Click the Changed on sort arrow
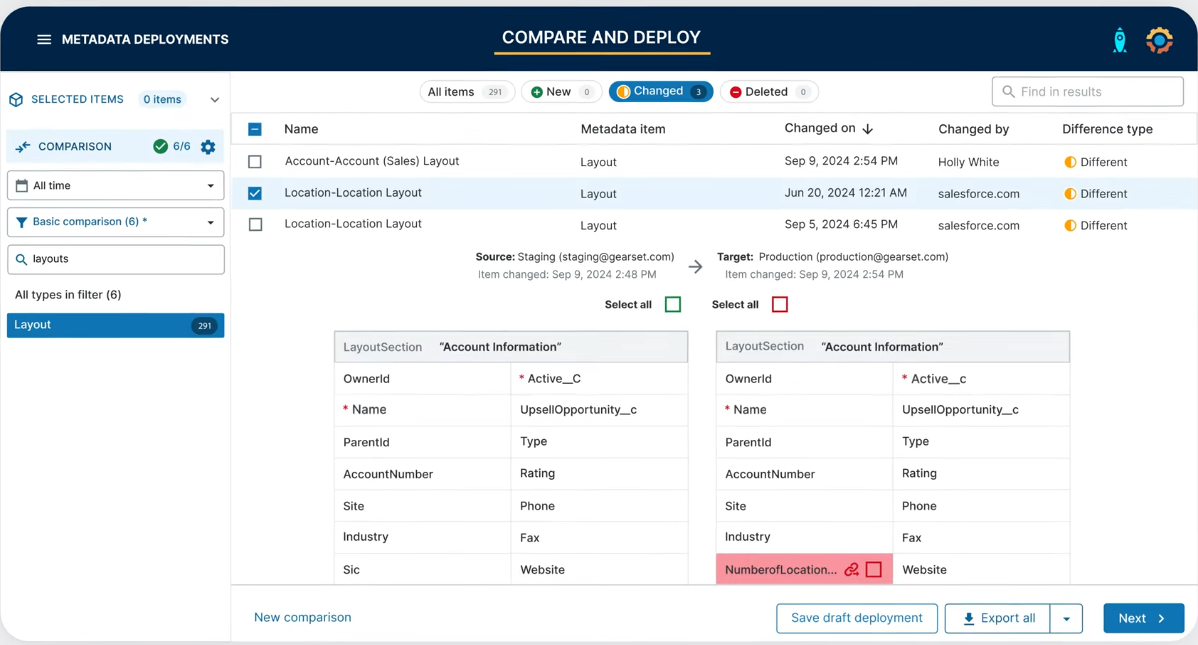This screenshot has width=1198, height=645. [868, 129]
